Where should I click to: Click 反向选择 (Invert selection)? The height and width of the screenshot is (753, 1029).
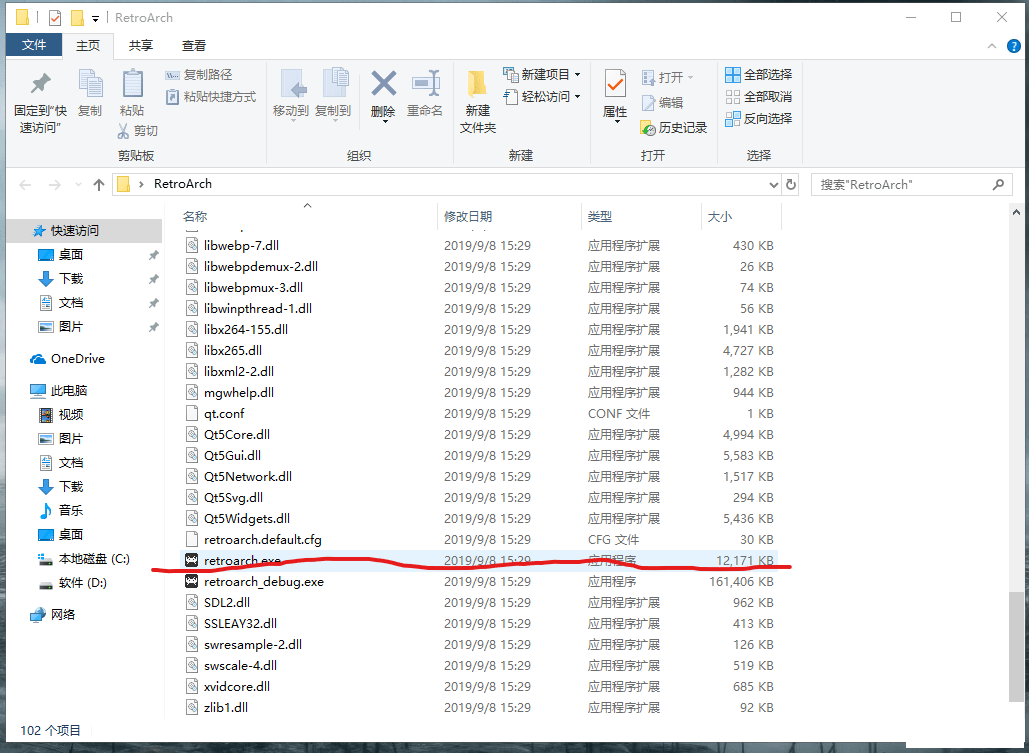[759, 118]
